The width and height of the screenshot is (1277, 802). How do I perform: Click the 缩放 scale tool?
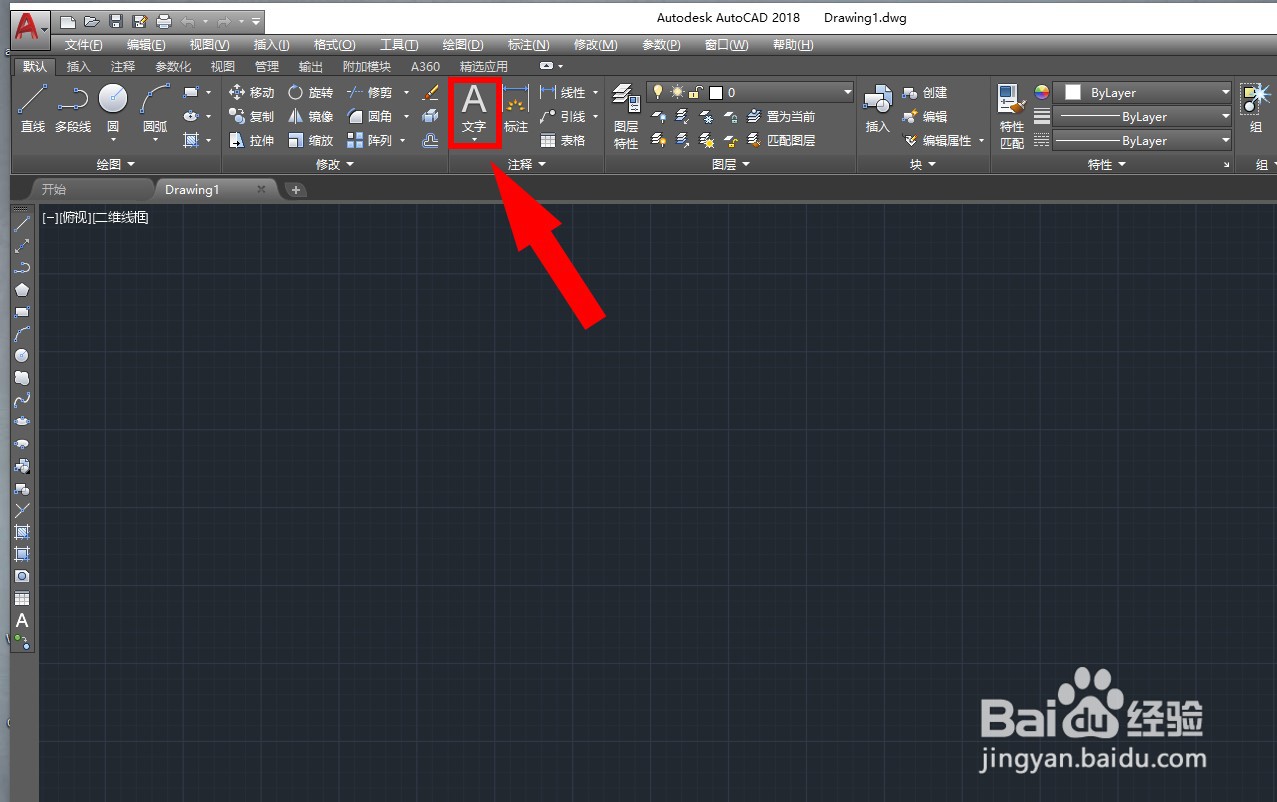(310, 141)
